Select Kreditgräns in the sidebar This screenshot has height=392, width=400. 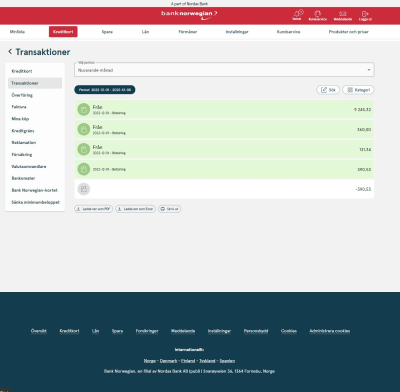coord(23,131)
